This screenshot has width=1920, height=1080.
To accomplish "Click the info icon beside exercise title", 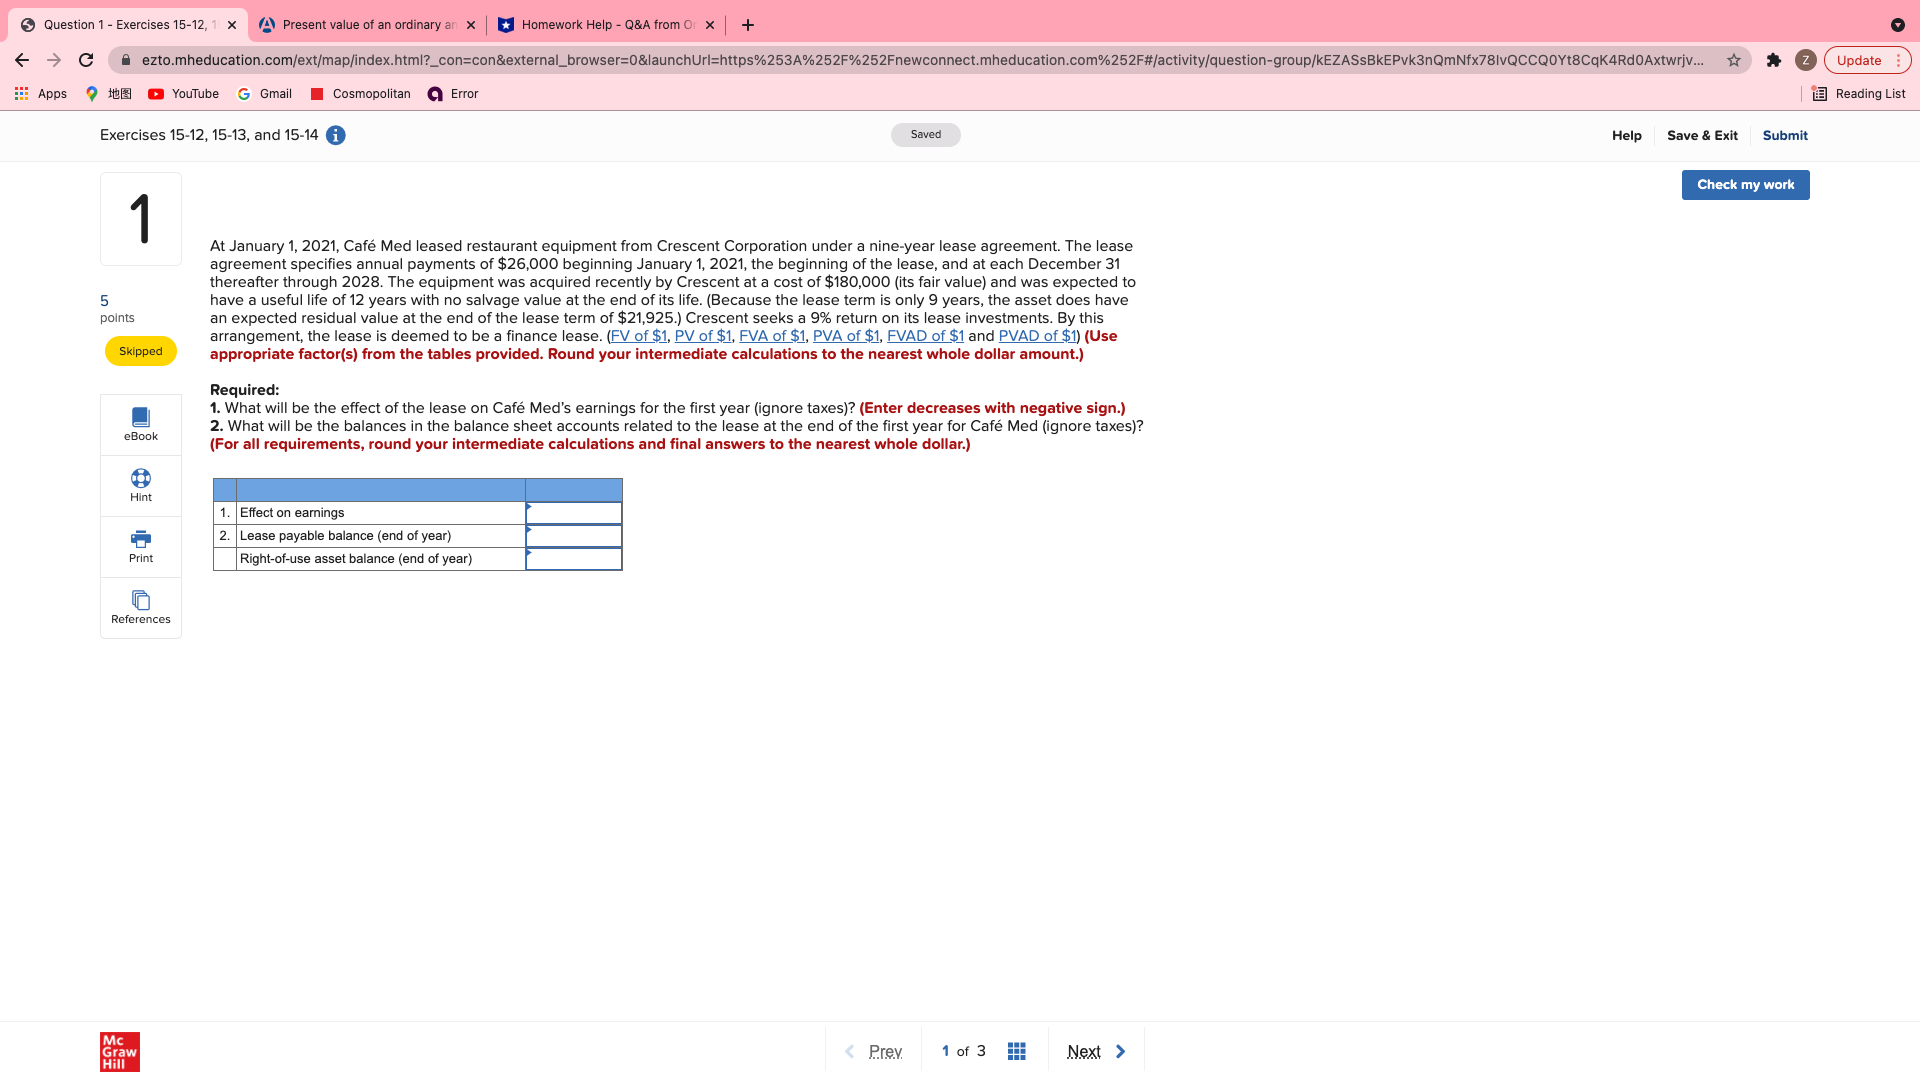I will tap(336, 135).
